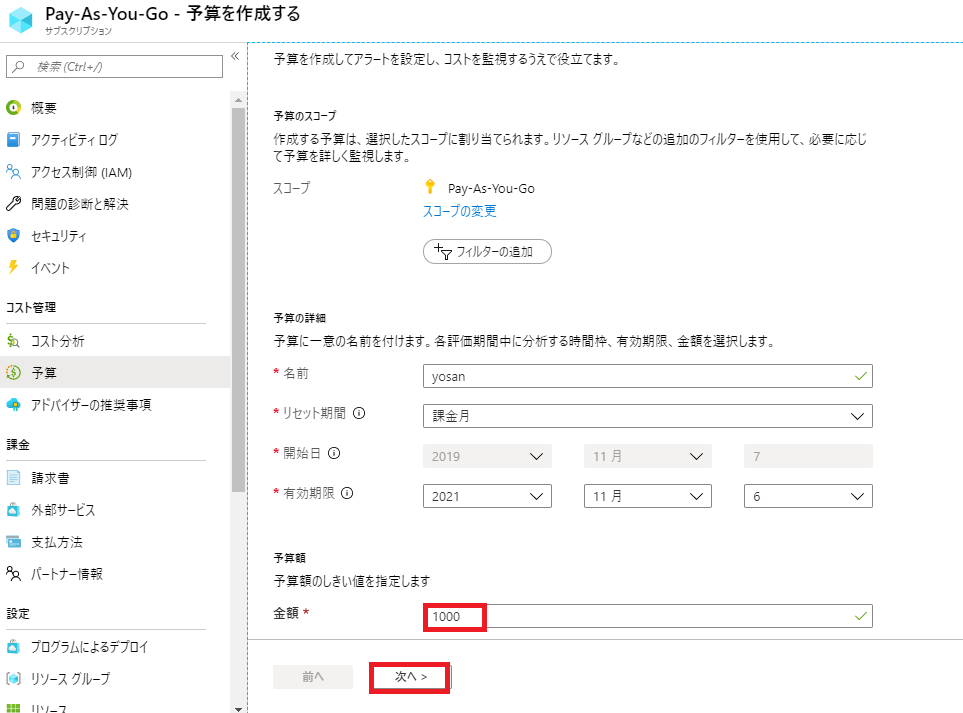This screenshot has height=713, width=963.
Task: Click the 次へ > button
Action: tap(411, 677)
